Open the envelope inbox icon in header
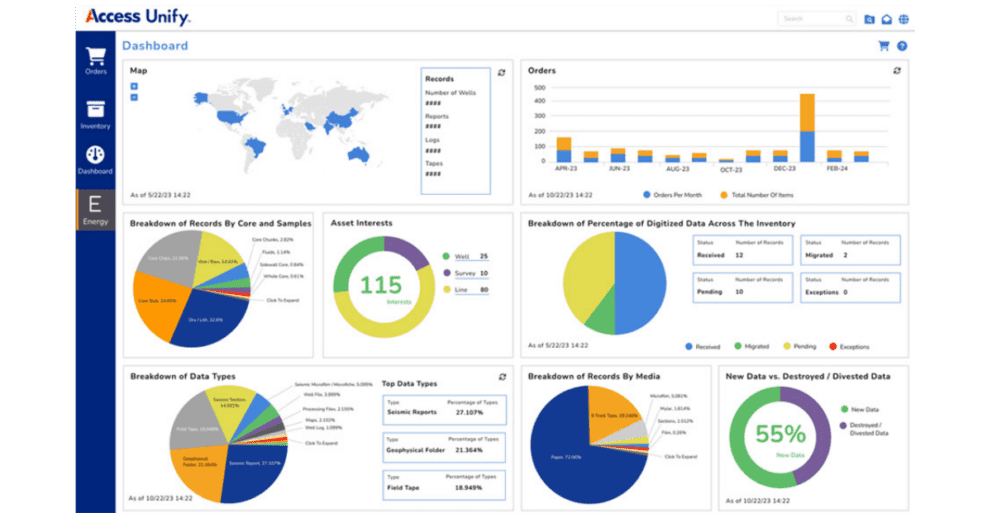 point(886,19)
